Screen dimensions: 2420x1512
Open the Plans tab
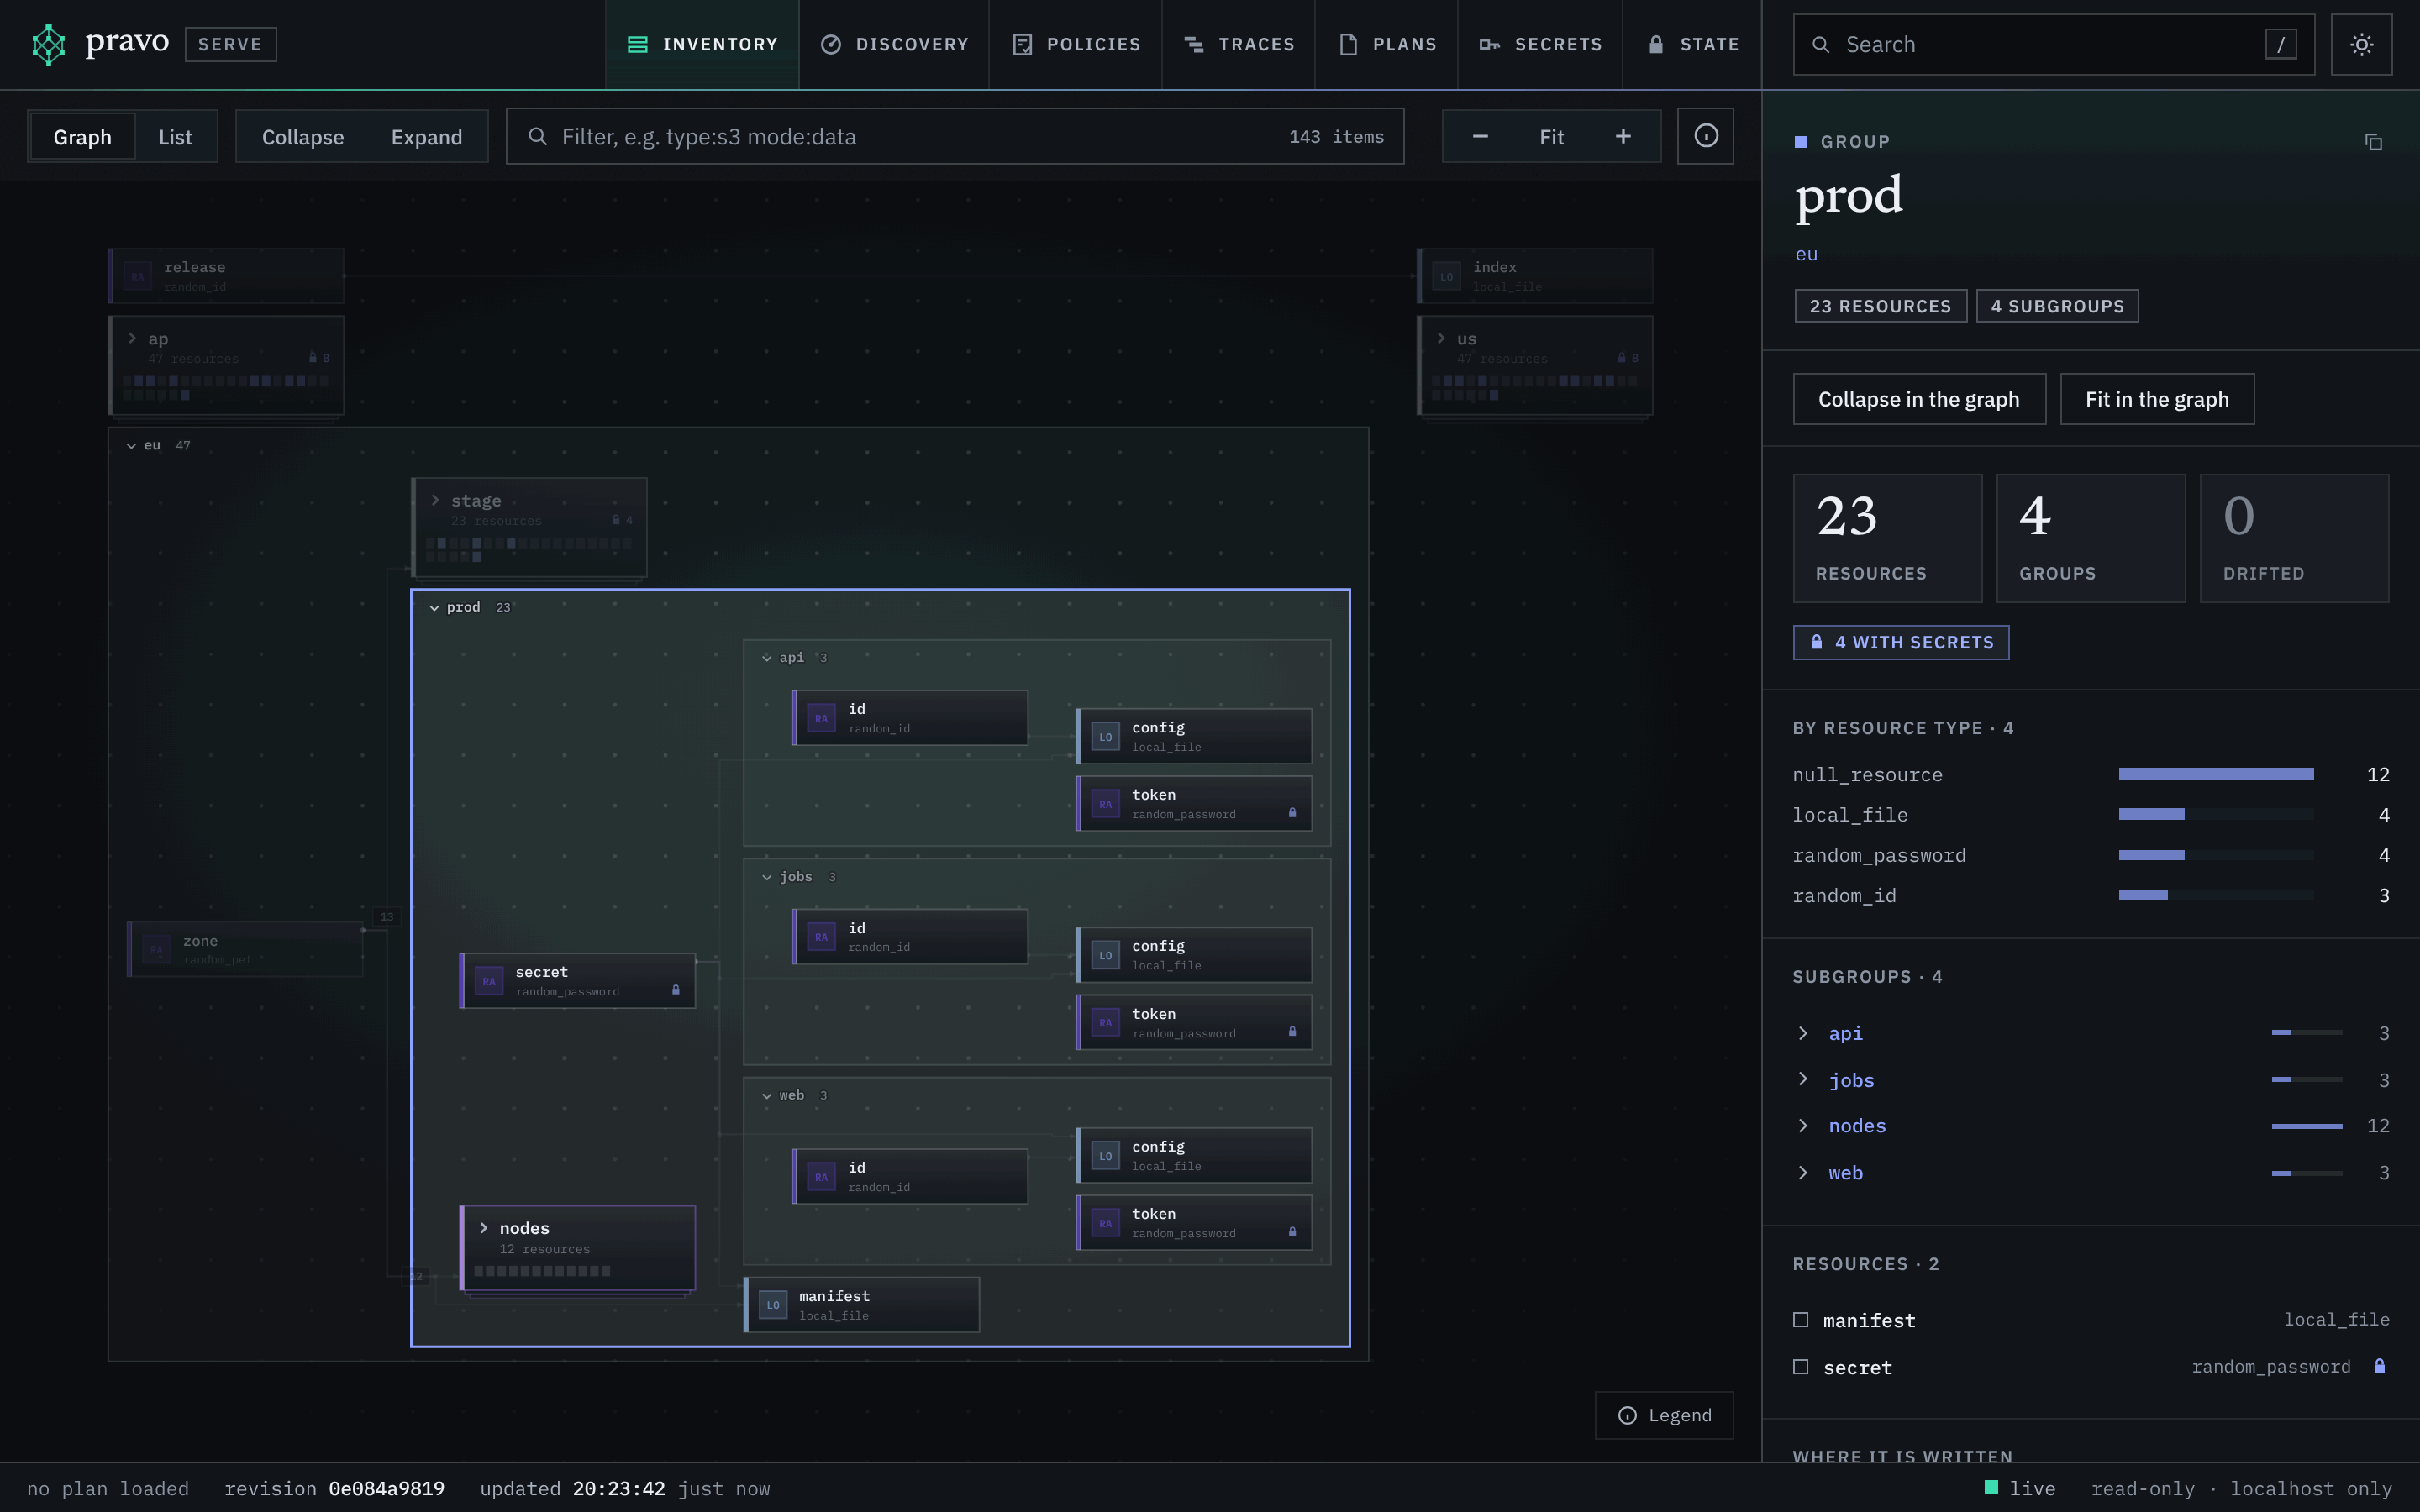click(1387, 45)
